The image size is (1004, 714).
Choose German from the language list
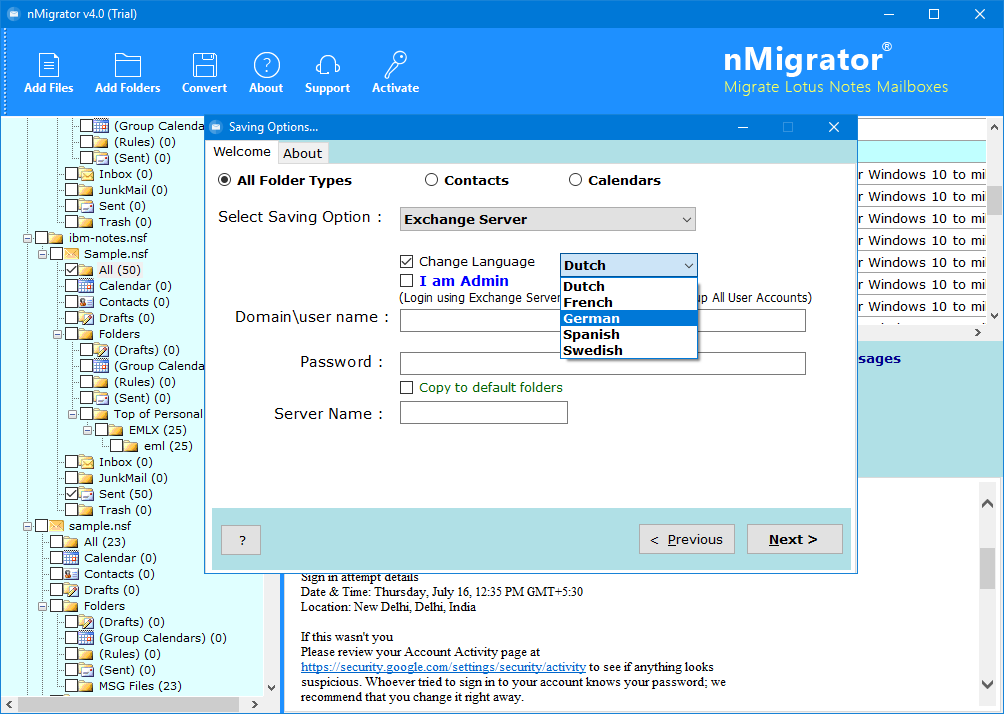[628, 318]
